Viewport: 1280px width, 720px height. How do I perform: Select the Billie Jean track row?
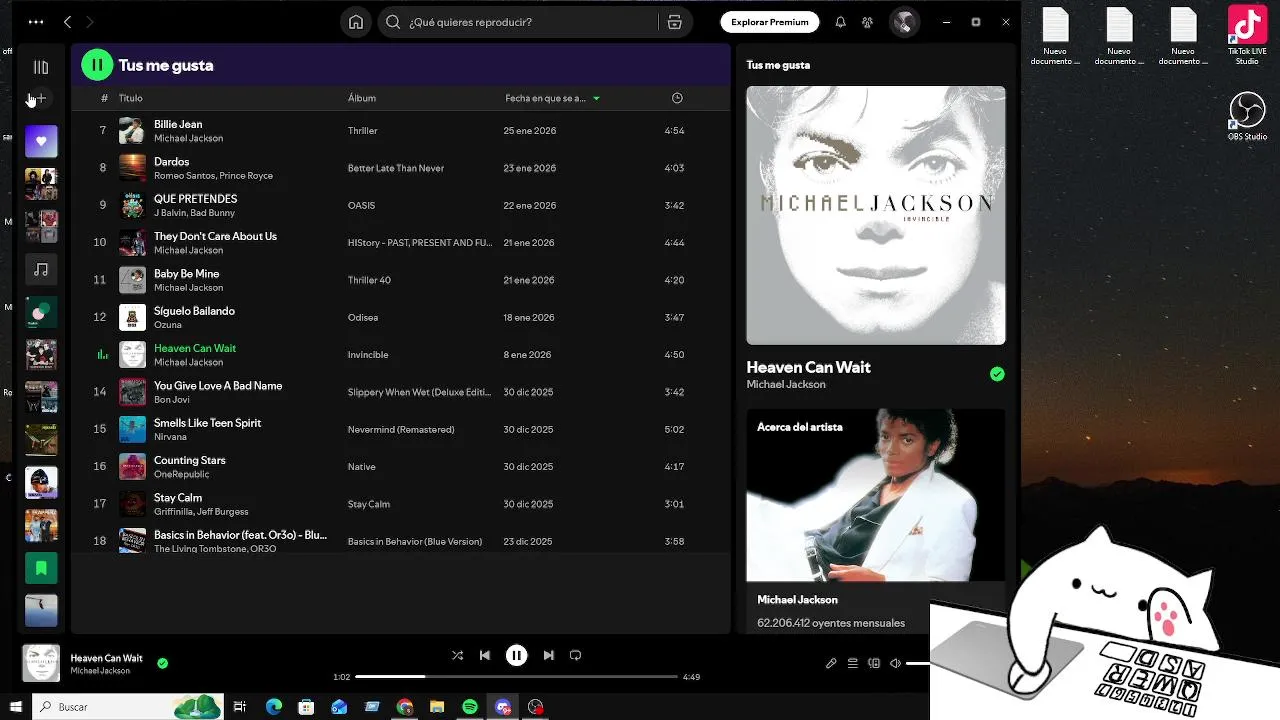(x=400, y=131)
